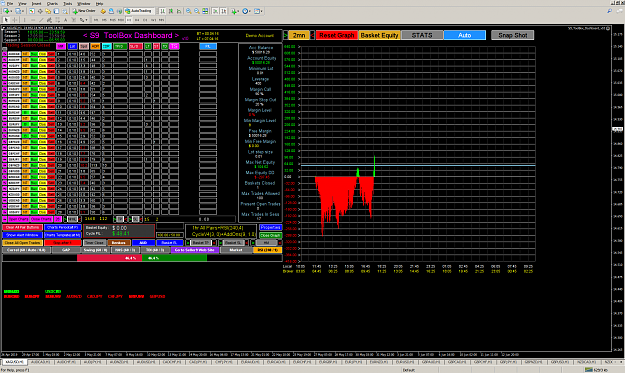
Task: Toggle chart shift icon
Action: click(x=224, y=11)
